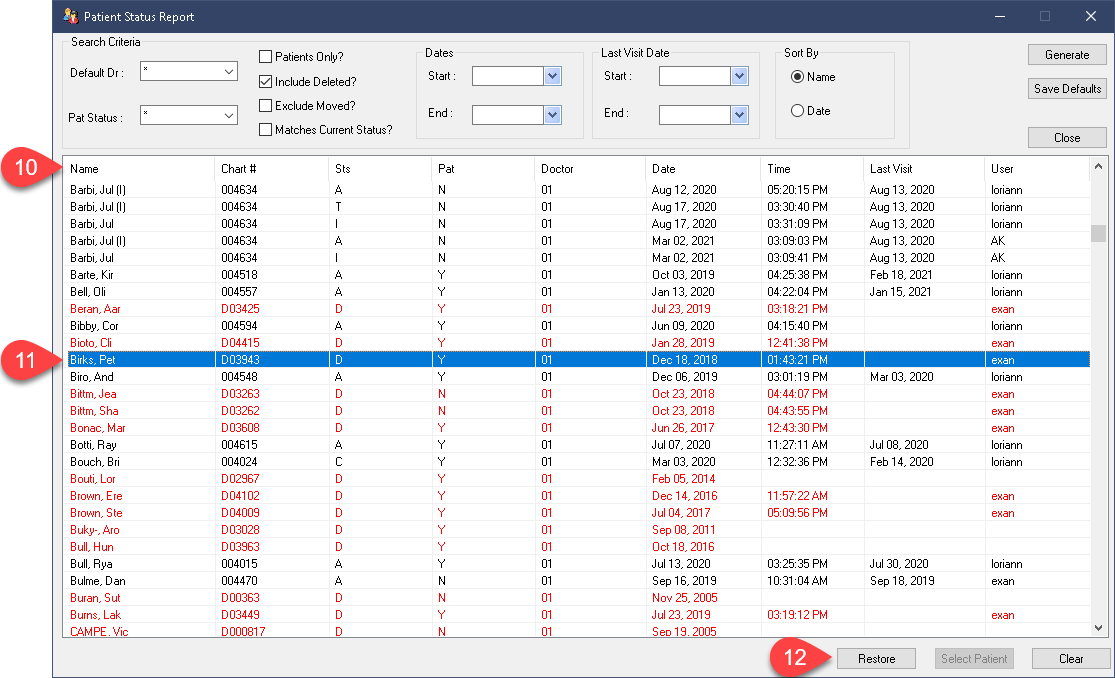Select the Sort By Name radio button
Screen dimensions: 1115x678
pyautogui.click(x=797, y=77)
